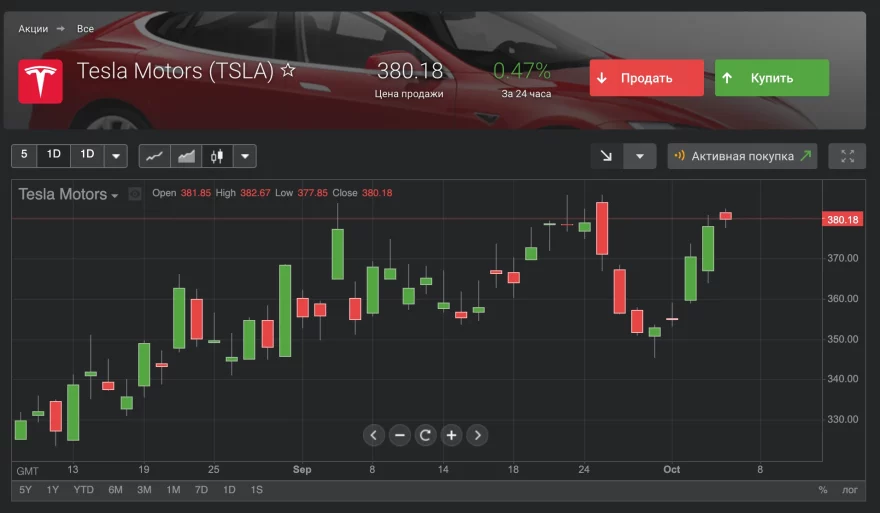Click High value 382.67

tap(255, 193)
